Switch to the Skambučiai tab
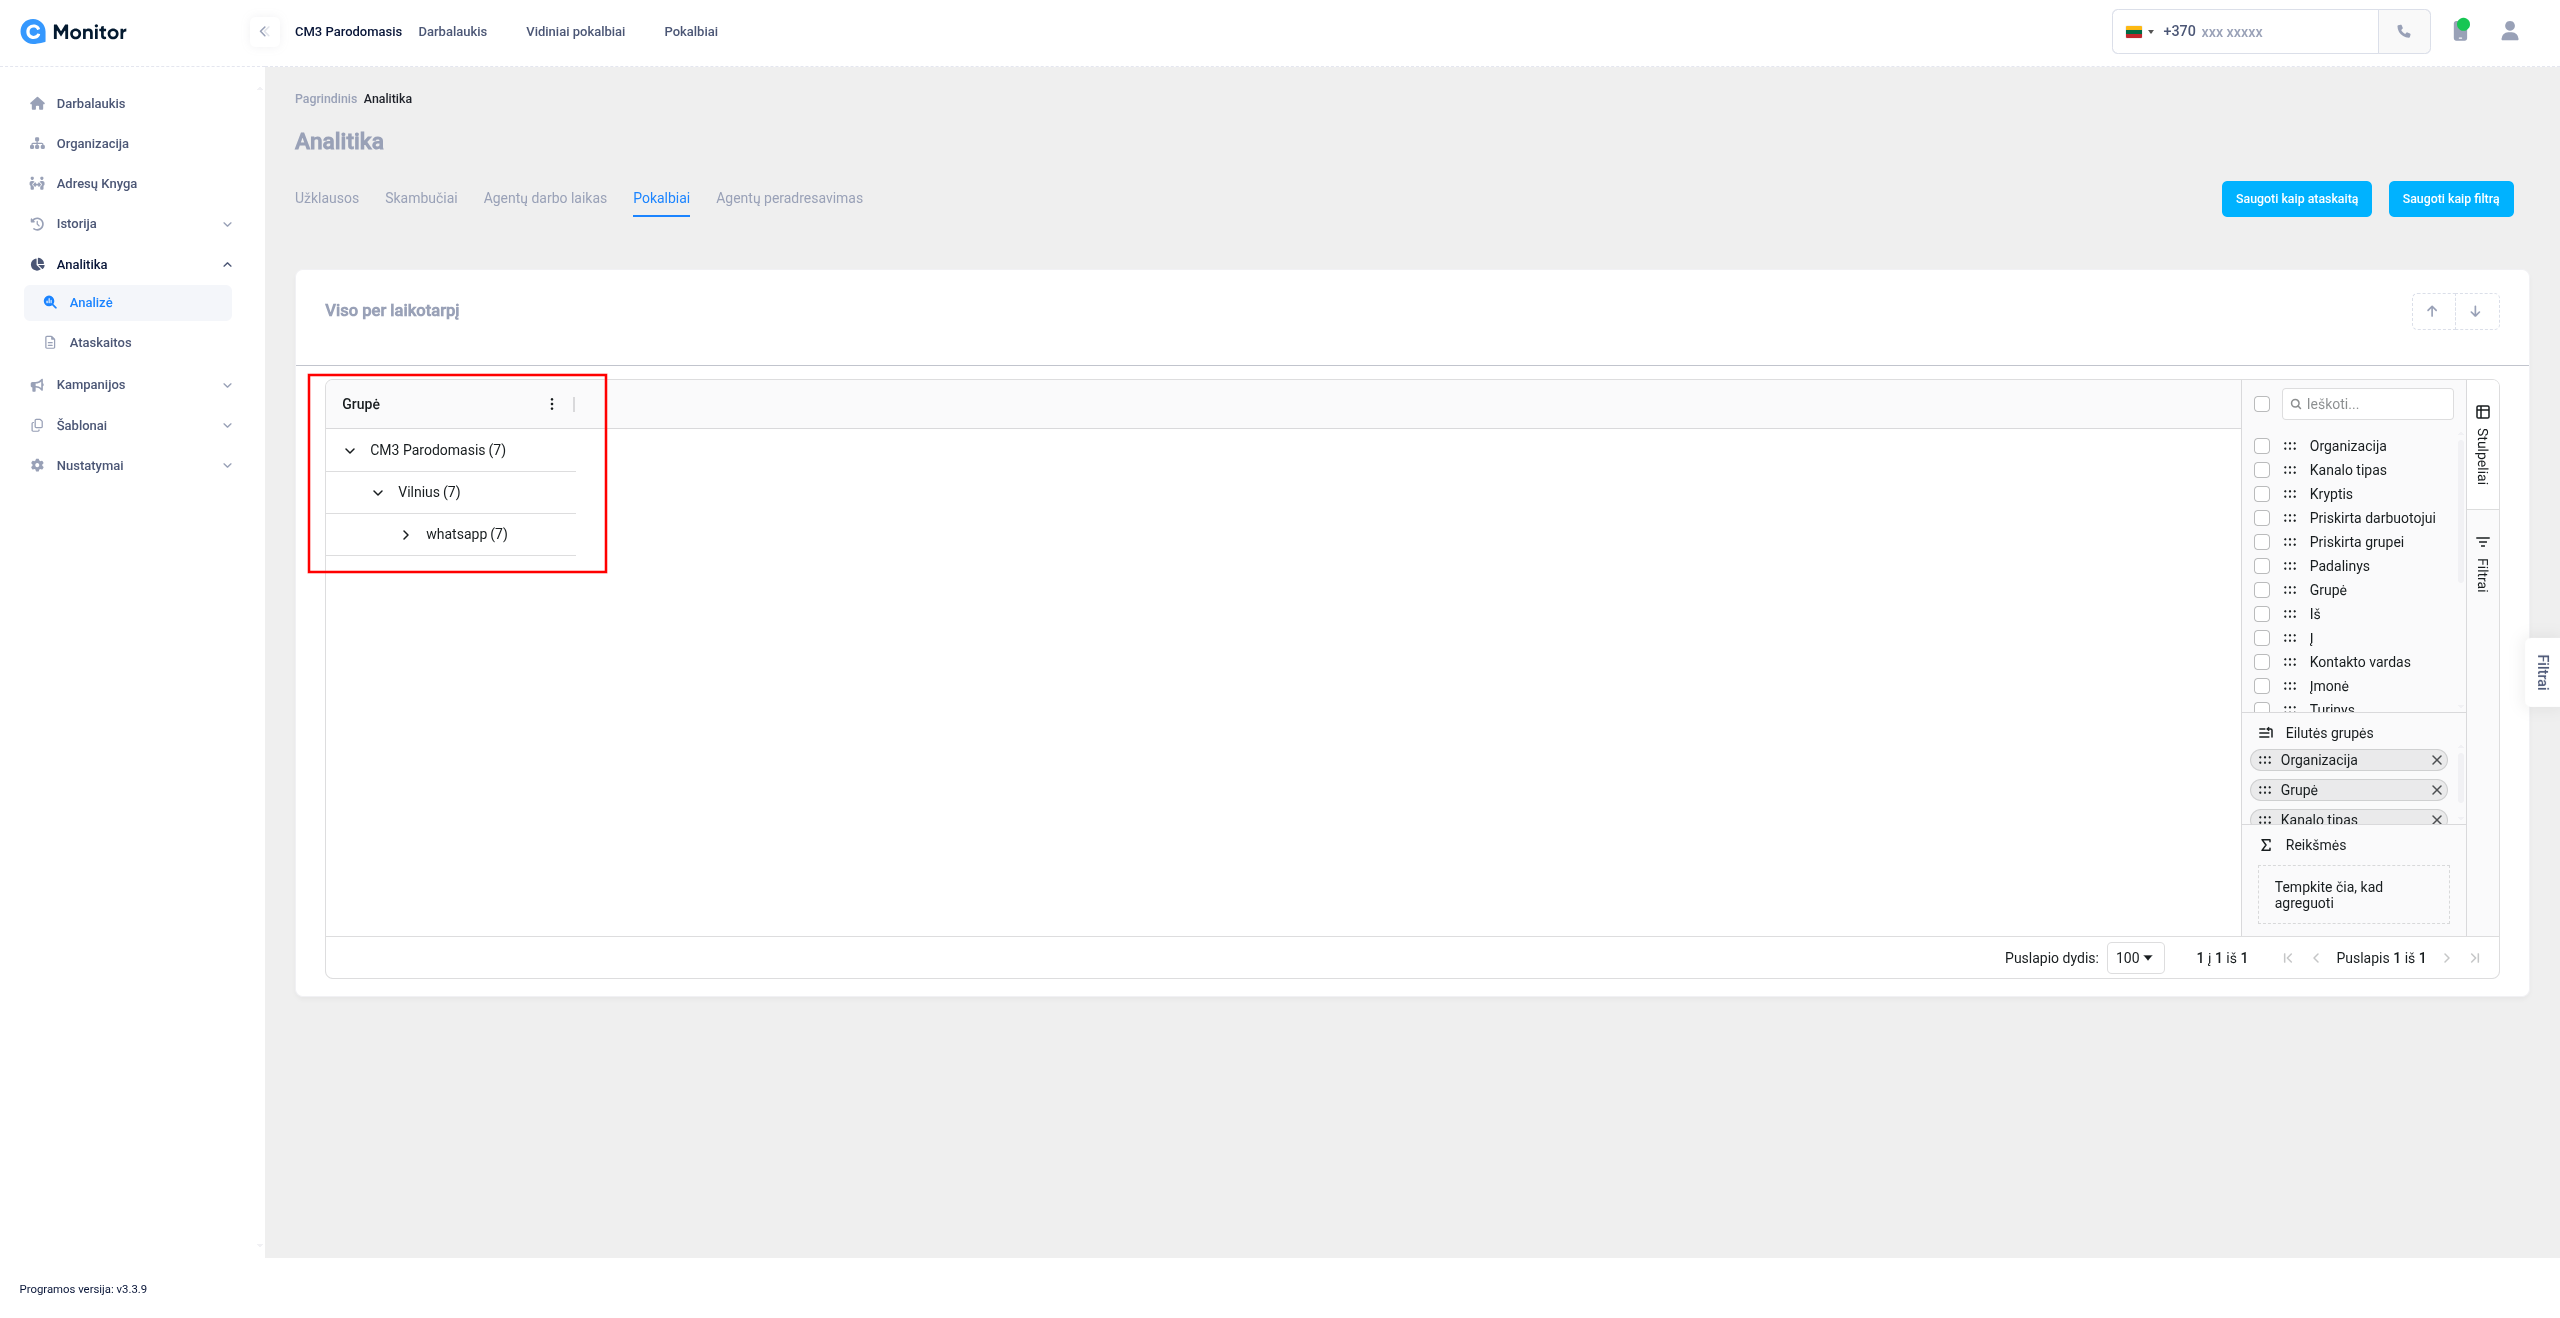This screenshot has width=2560, height=1318. pyautogui.click(x=421, y=198)
